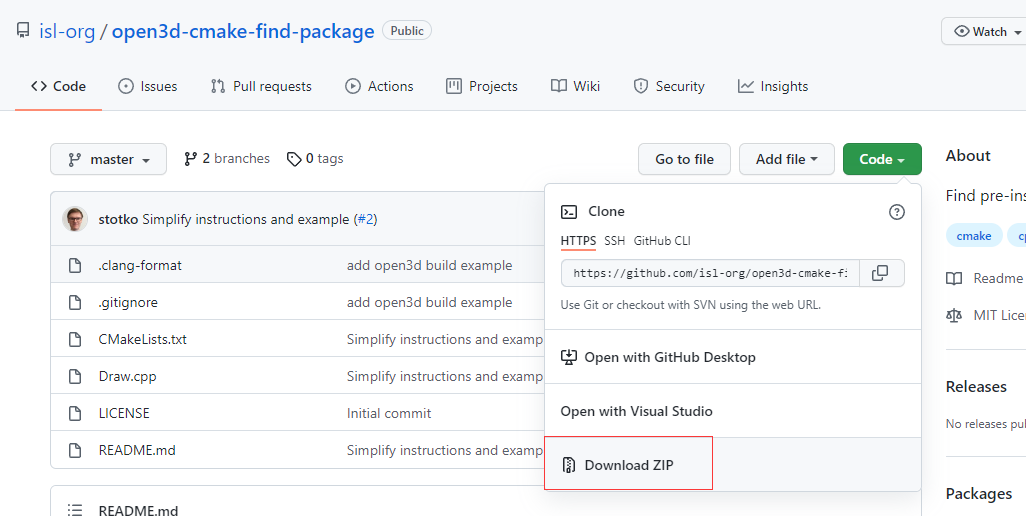View the 0 tags link
Viewport: 1026px width, 516px height.
(x=315, y=159)
